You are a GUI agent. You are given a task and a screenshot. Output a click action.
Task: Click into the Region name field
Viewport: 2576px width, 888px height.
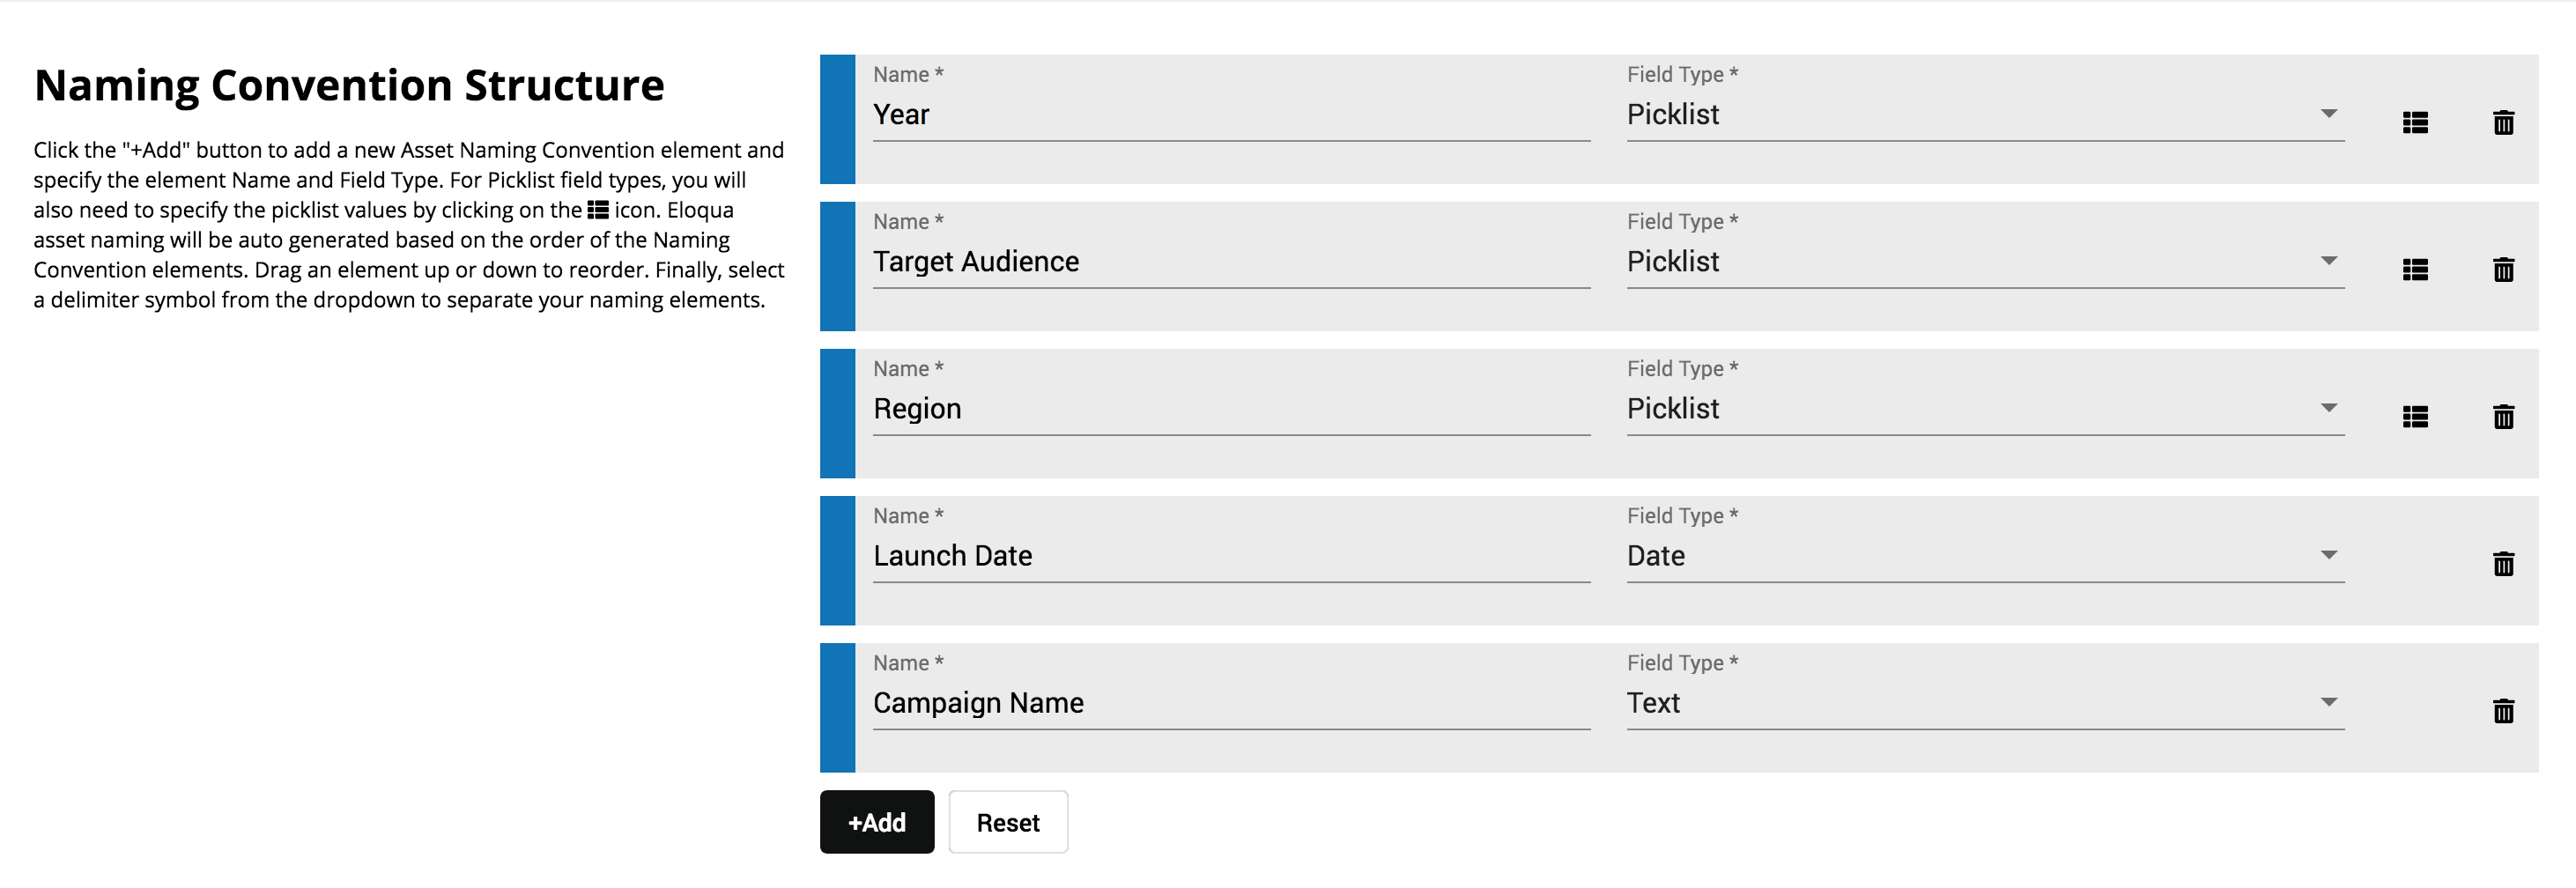(1230, 409)
